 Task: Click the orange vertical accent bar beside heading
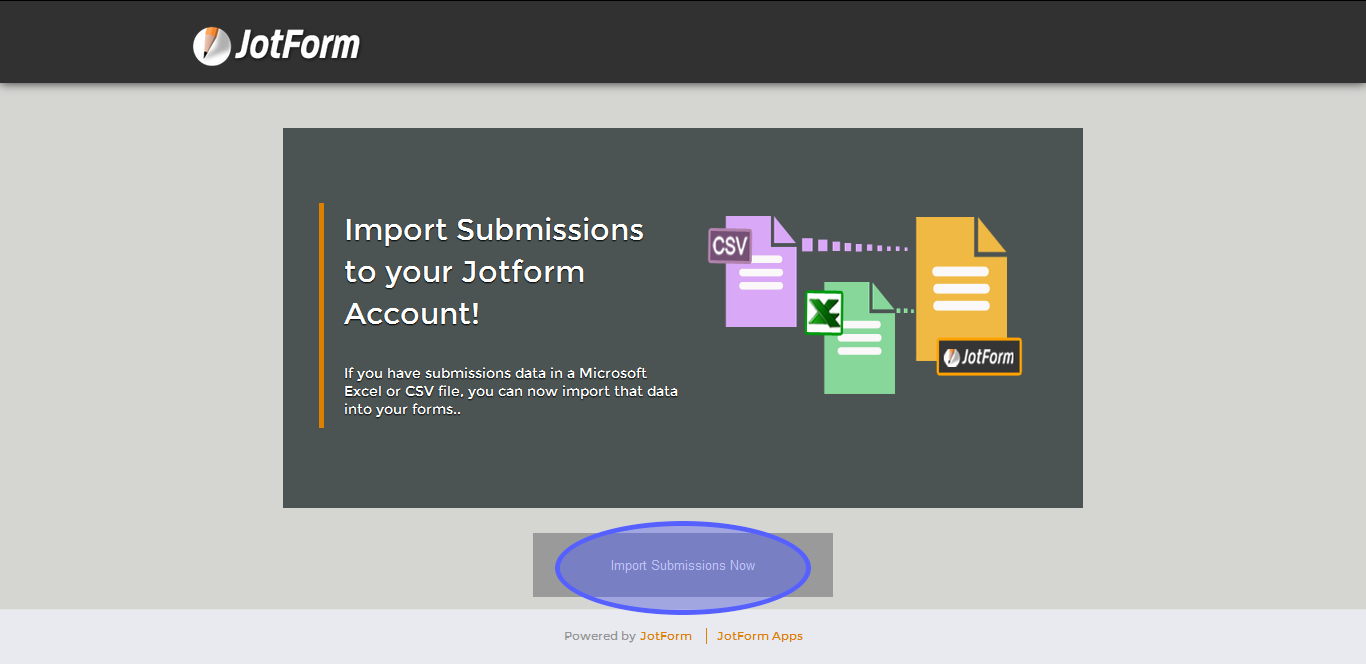(x=321, y=315)
